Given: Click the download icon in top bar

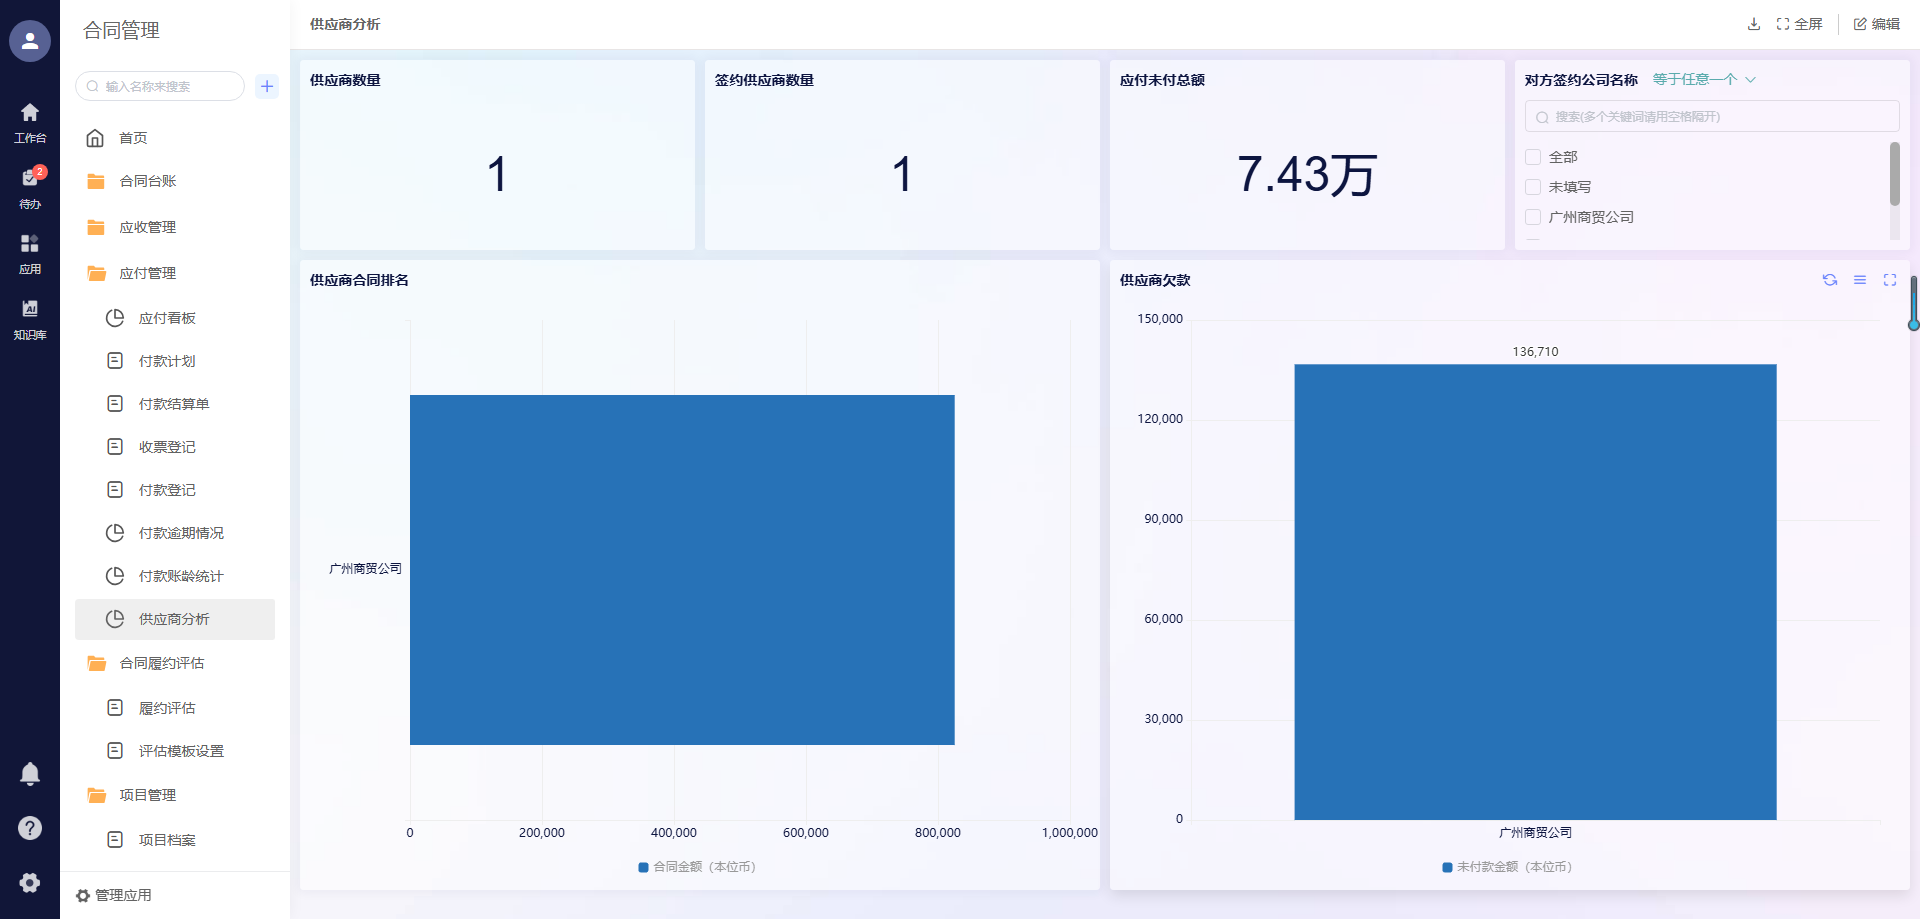Looking at the screenshot, I should [x=1753, y=24].
